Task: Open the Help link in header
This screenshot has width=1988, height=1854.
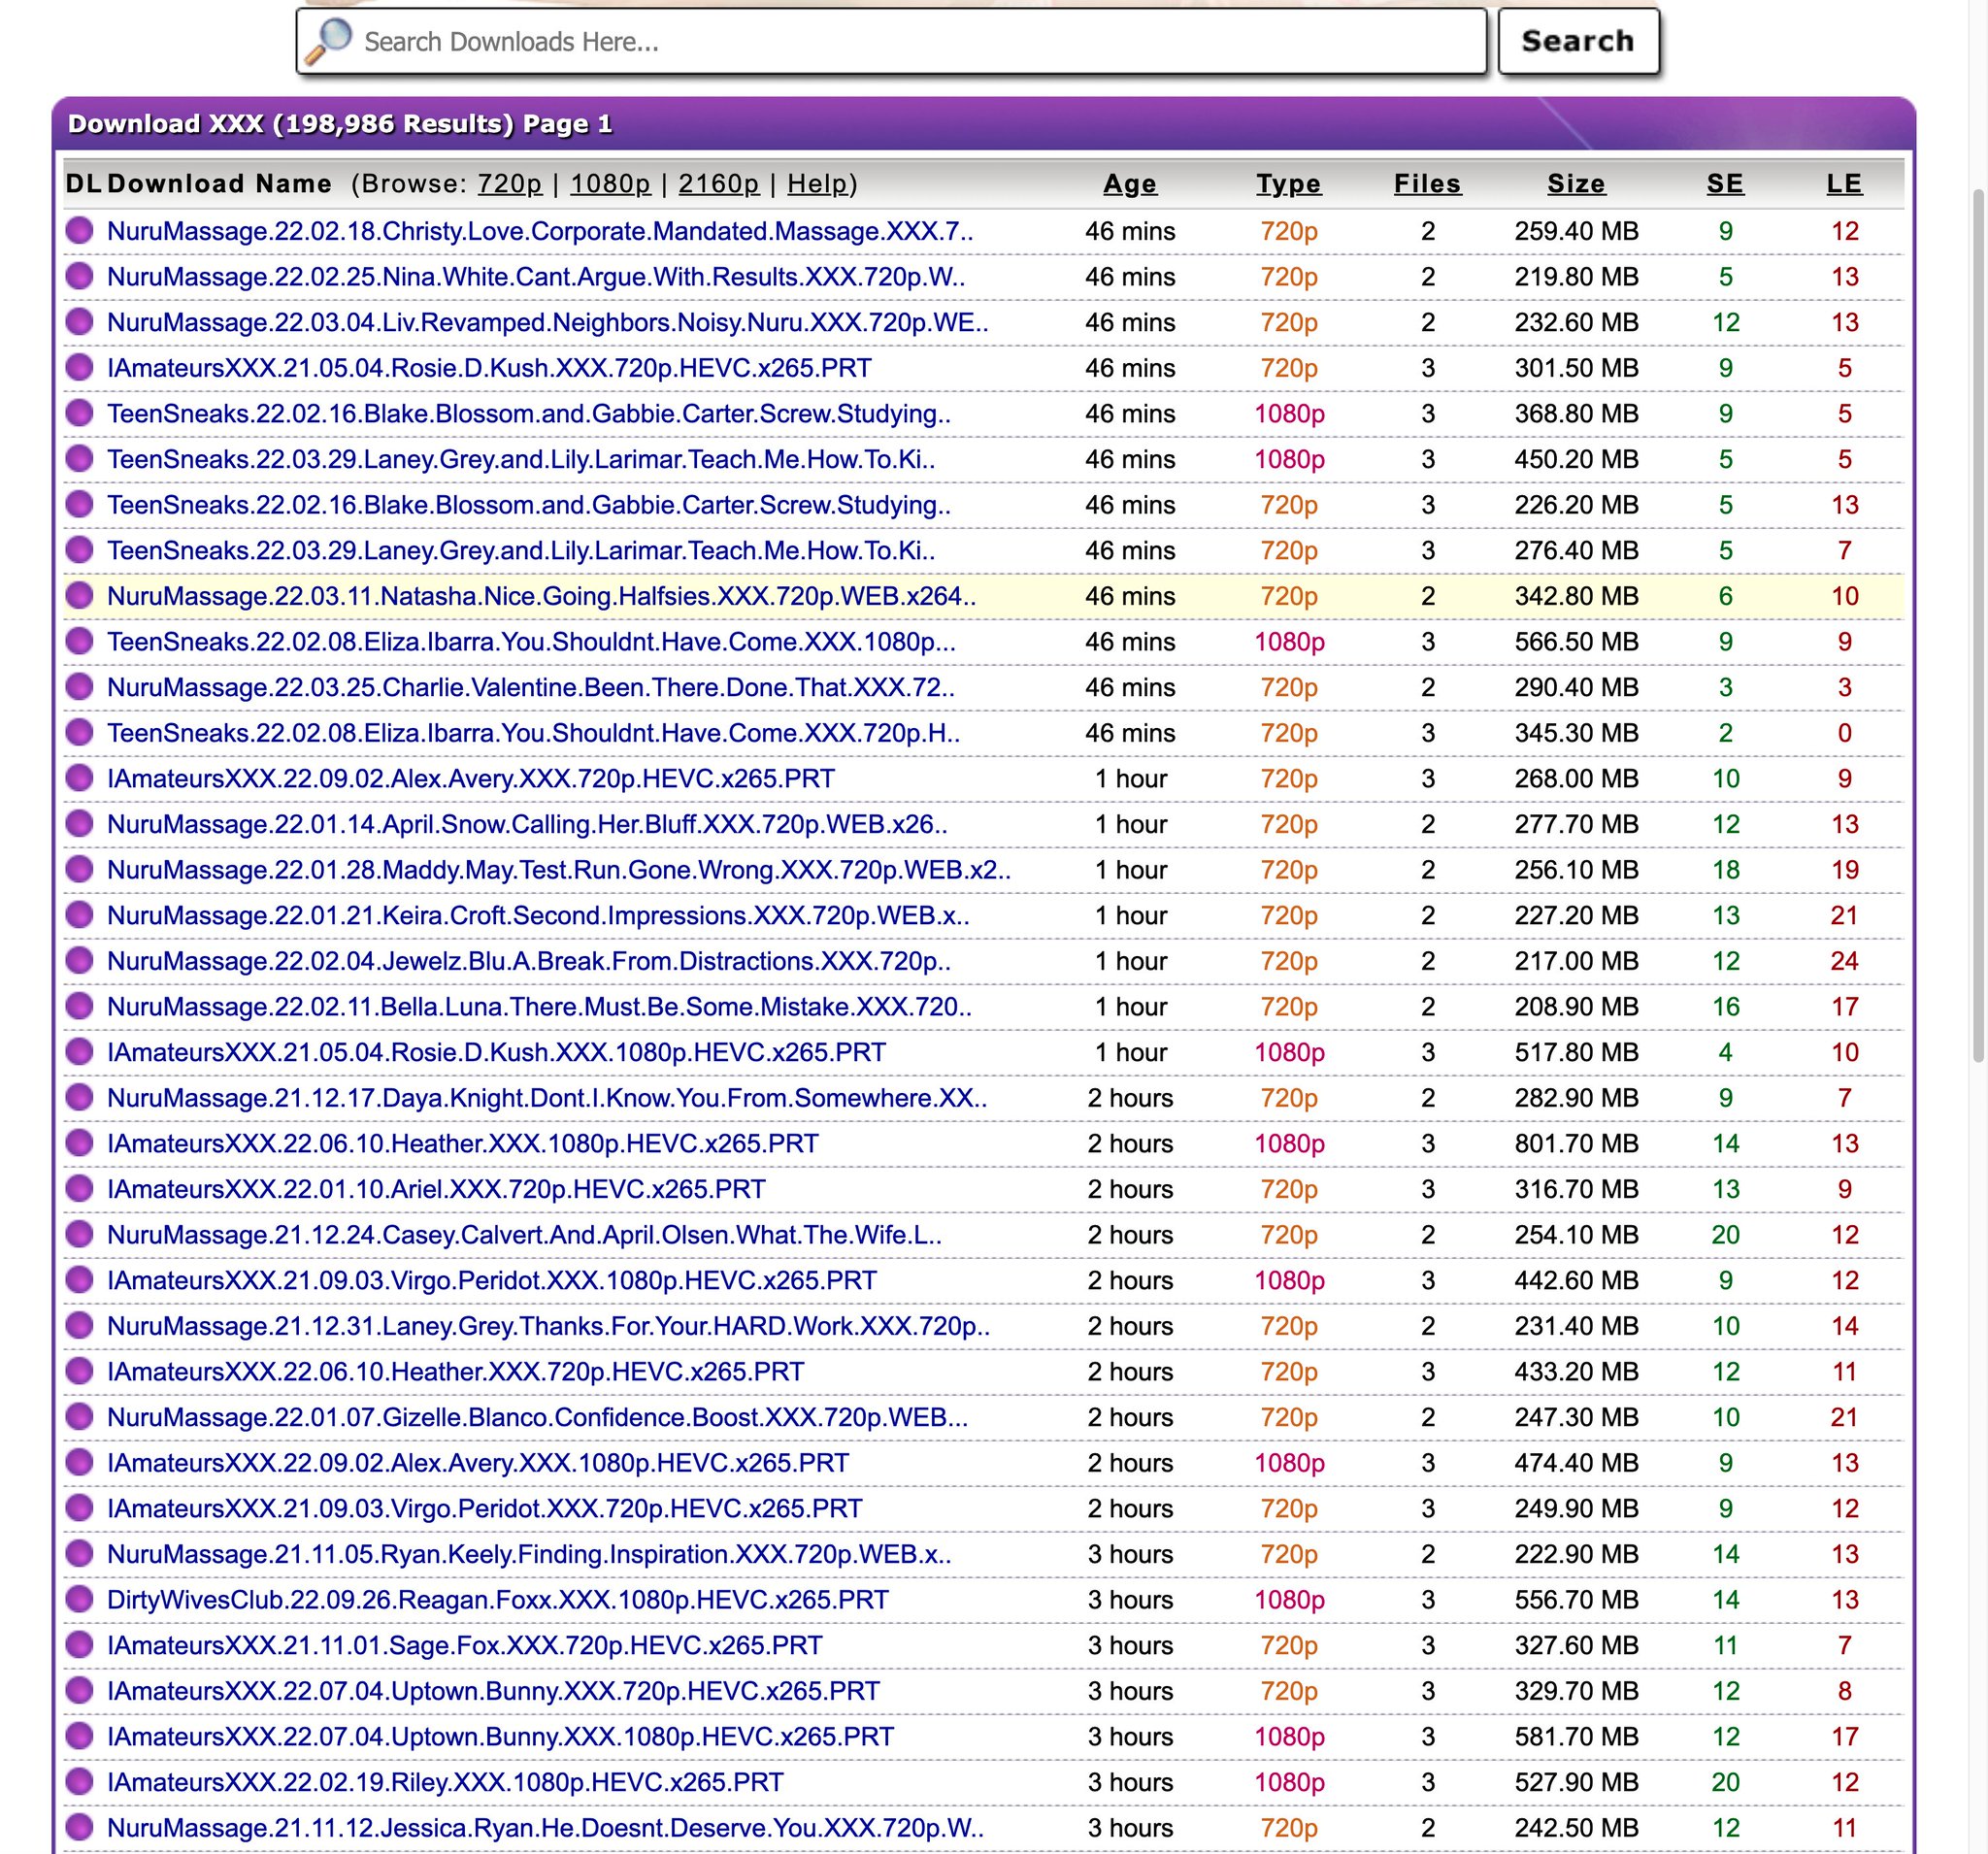Action: coord(816,184)
